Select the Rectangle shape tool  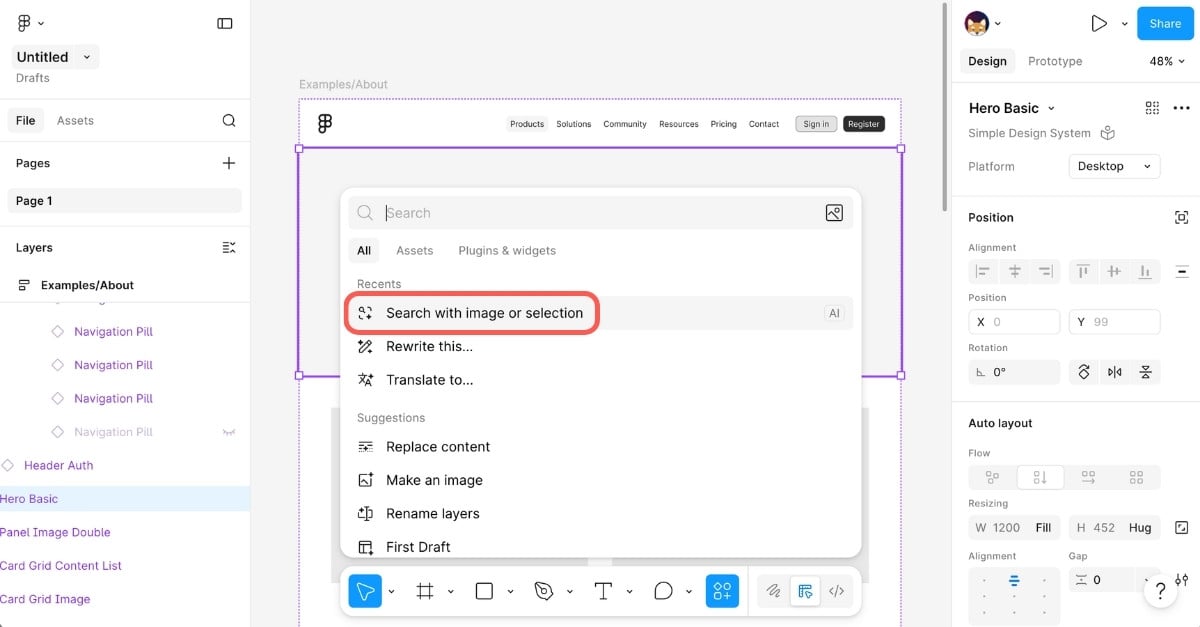484,591
